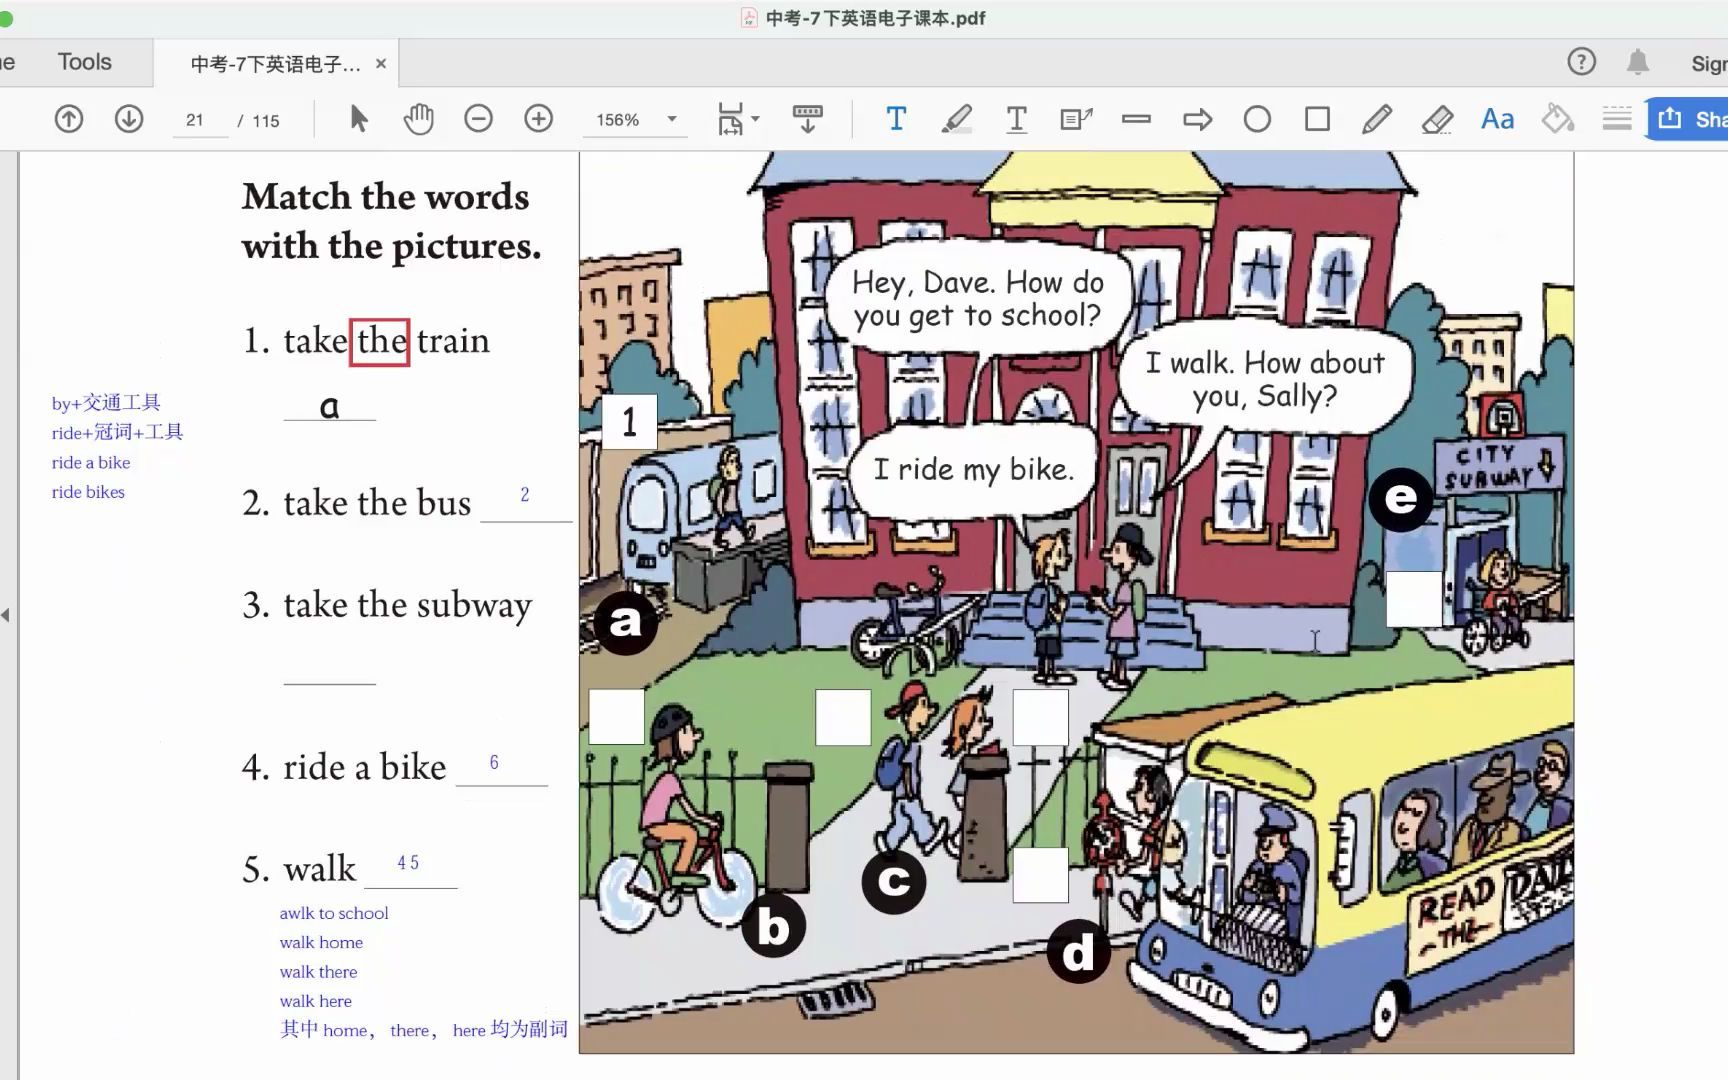This screenshot has height=1080, width=1728.
Task: Switch to the 中考-7下英语电子 document tab
Action: (275, 64)
